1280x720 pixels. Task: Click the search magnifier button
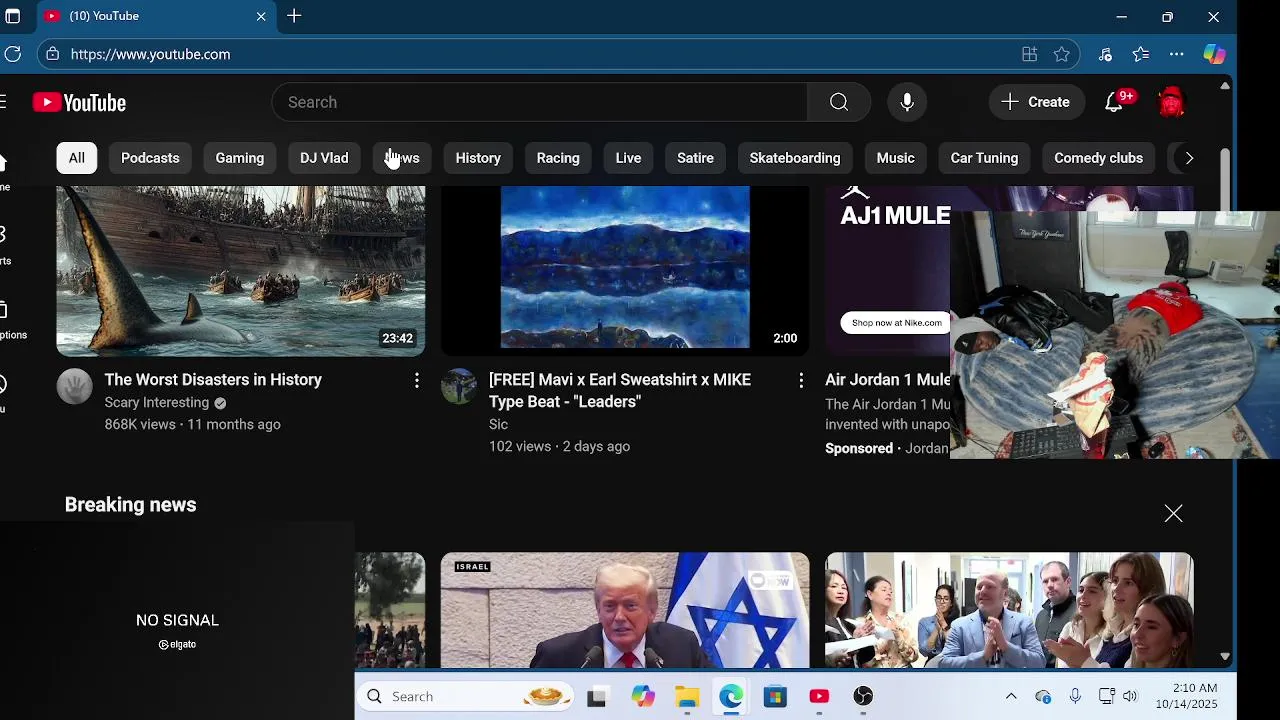click(839, 102)
